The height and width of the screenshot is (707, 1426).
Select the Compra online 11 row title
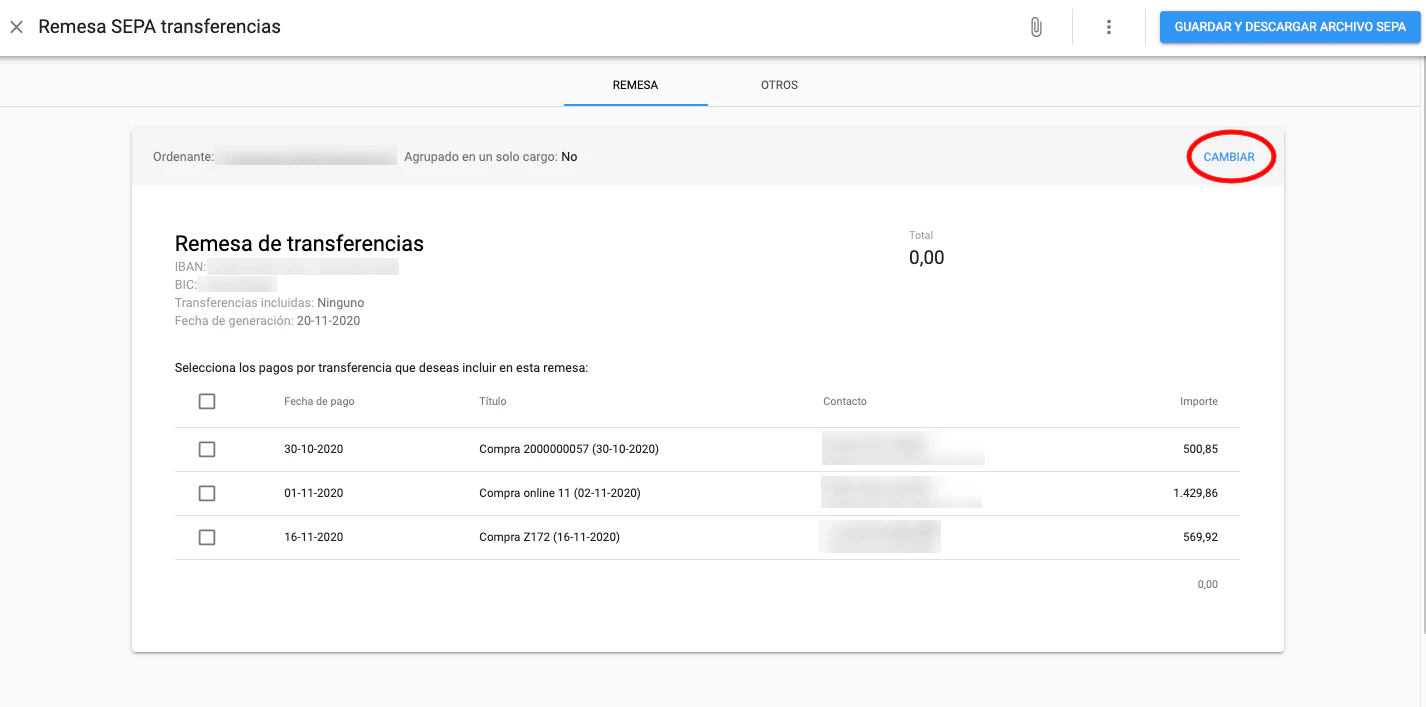559,493
